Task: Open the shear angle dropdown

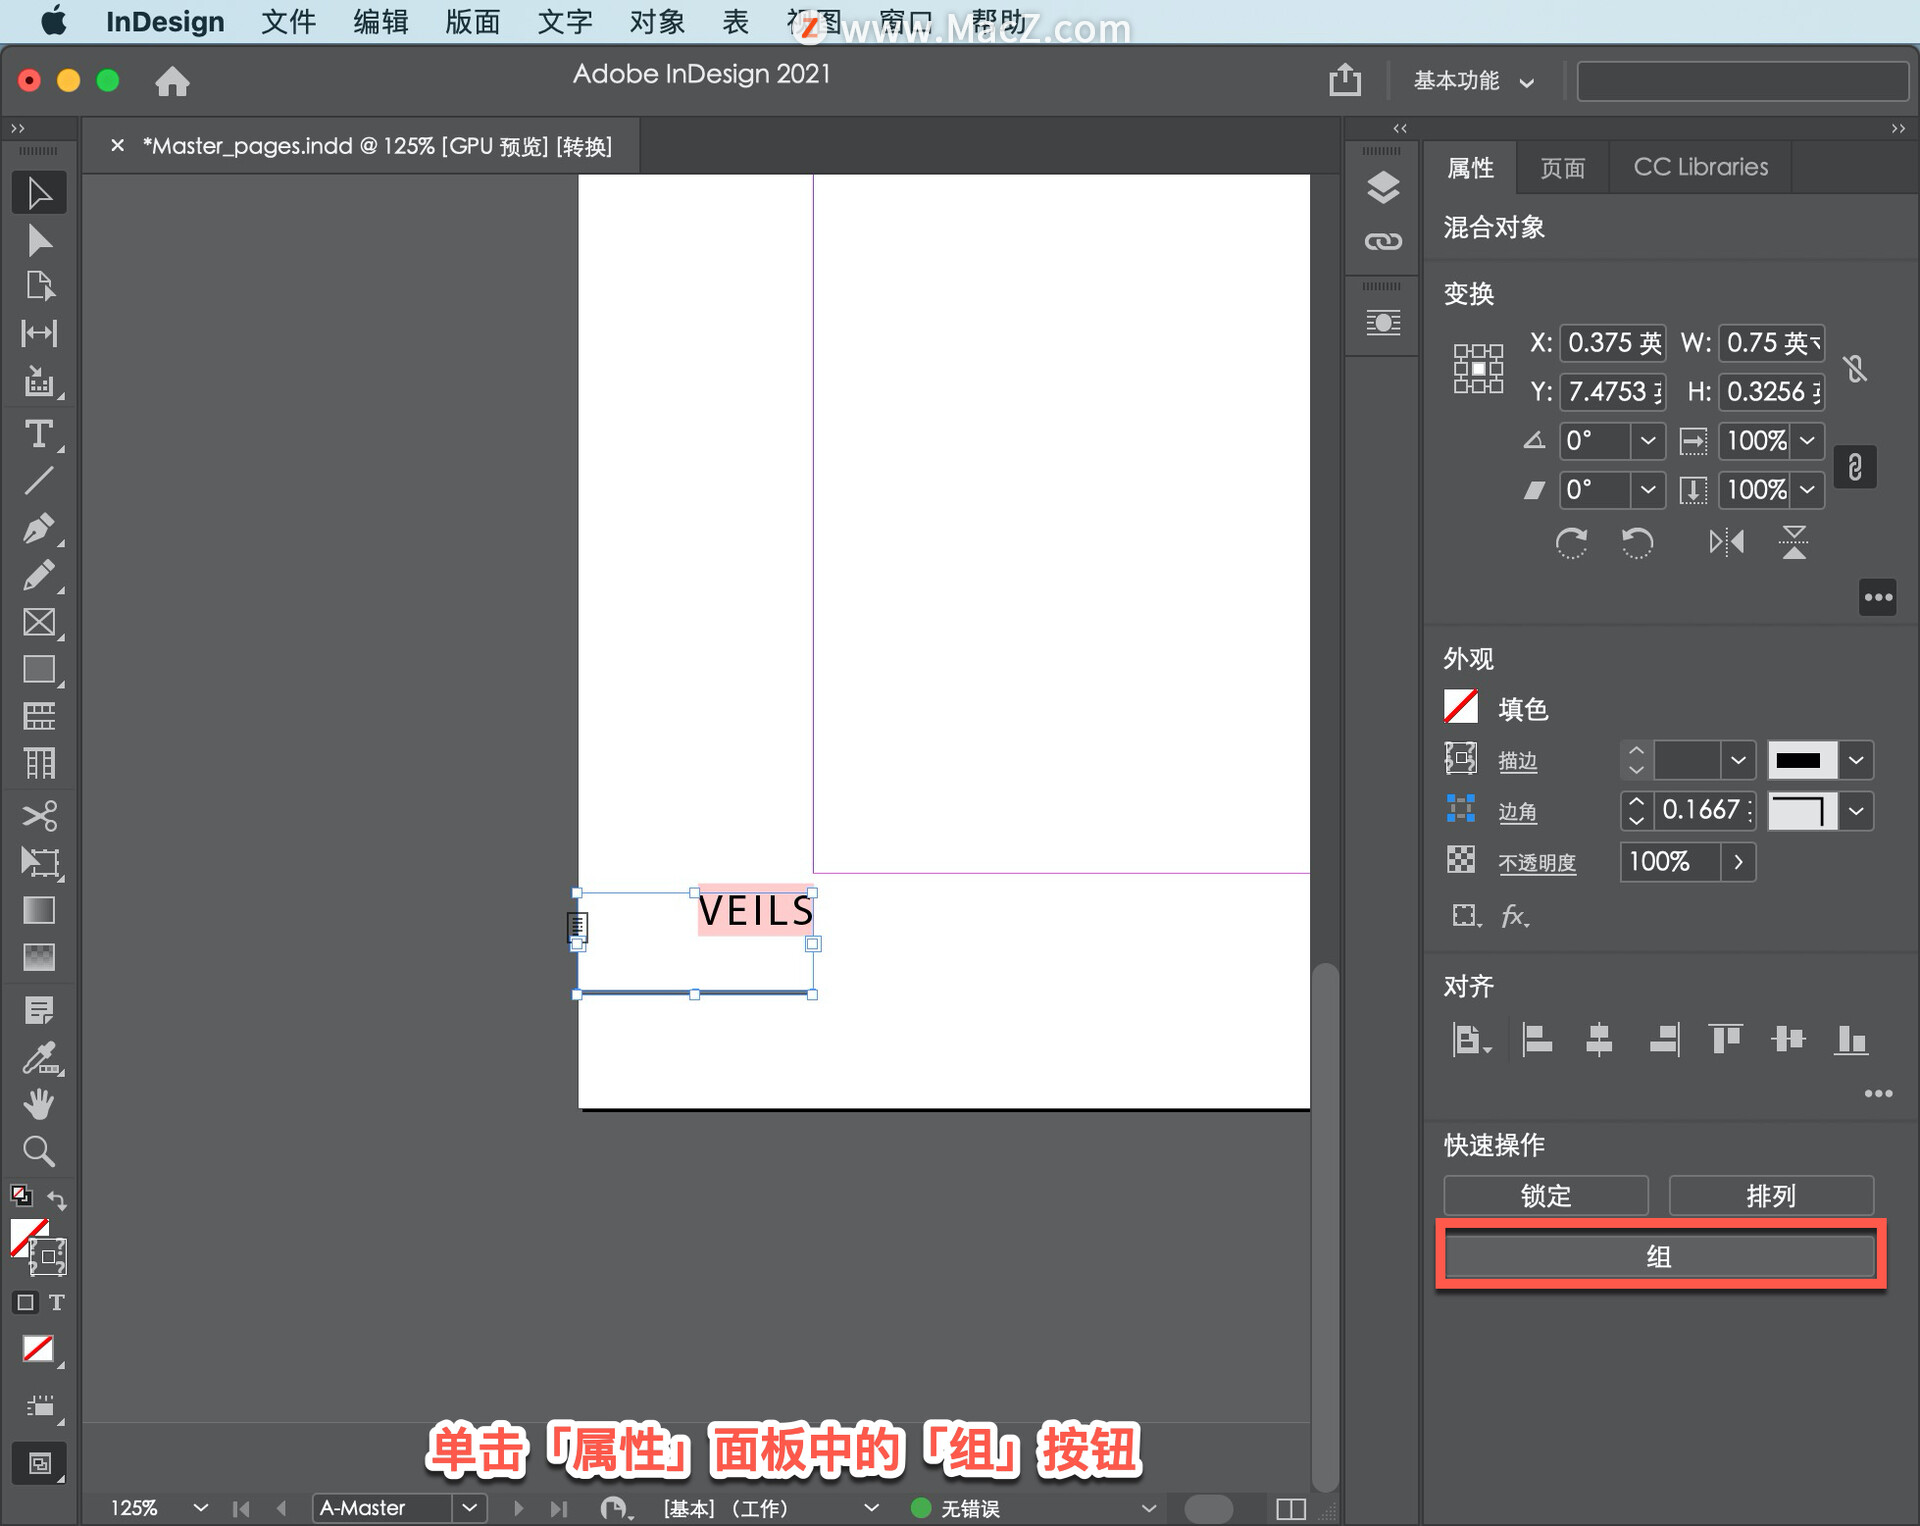Action: click(x=1648, y=489)
